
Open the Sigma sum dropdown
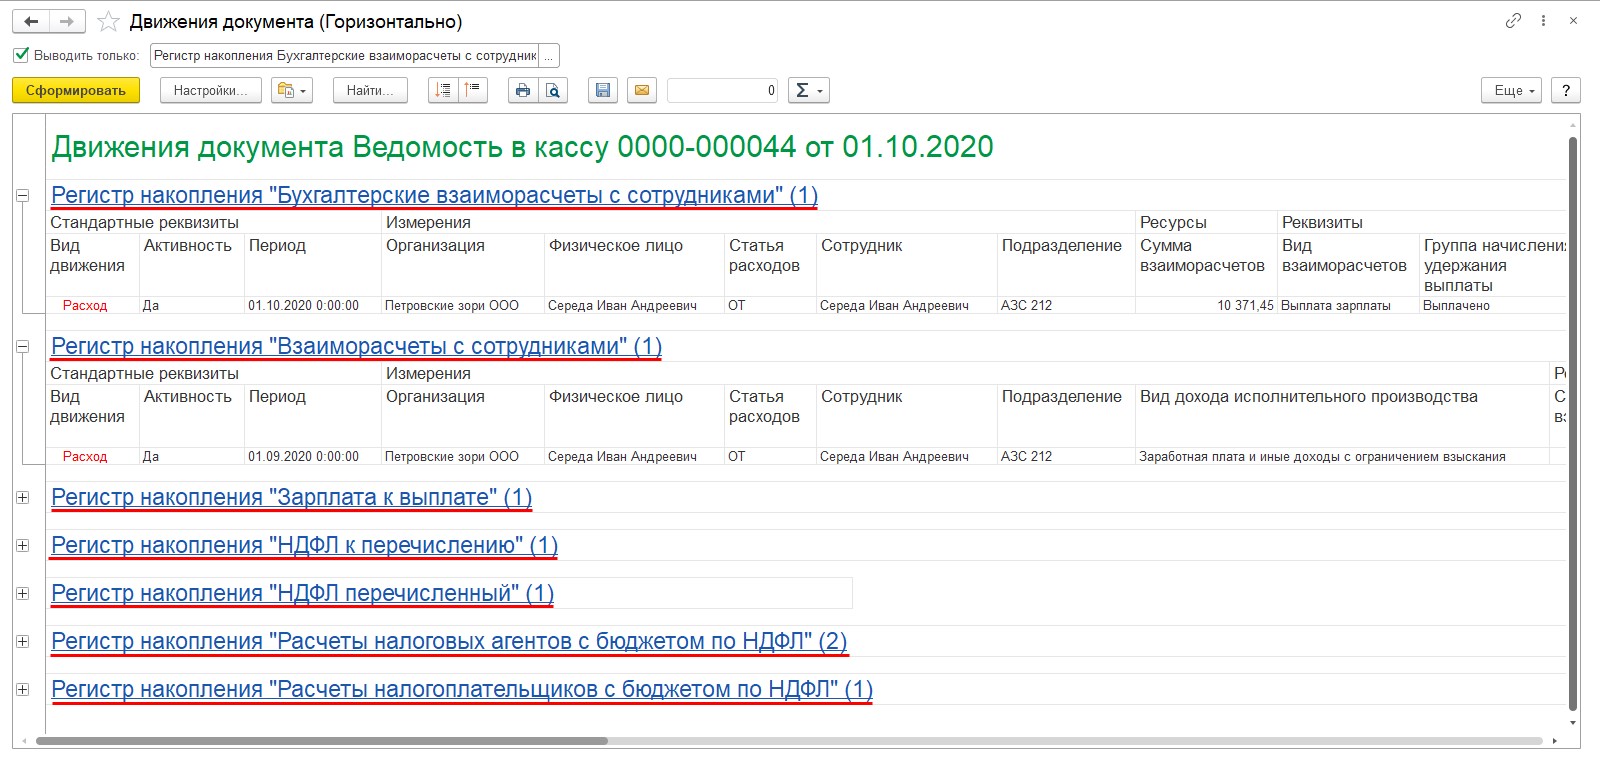pos(809,90)
